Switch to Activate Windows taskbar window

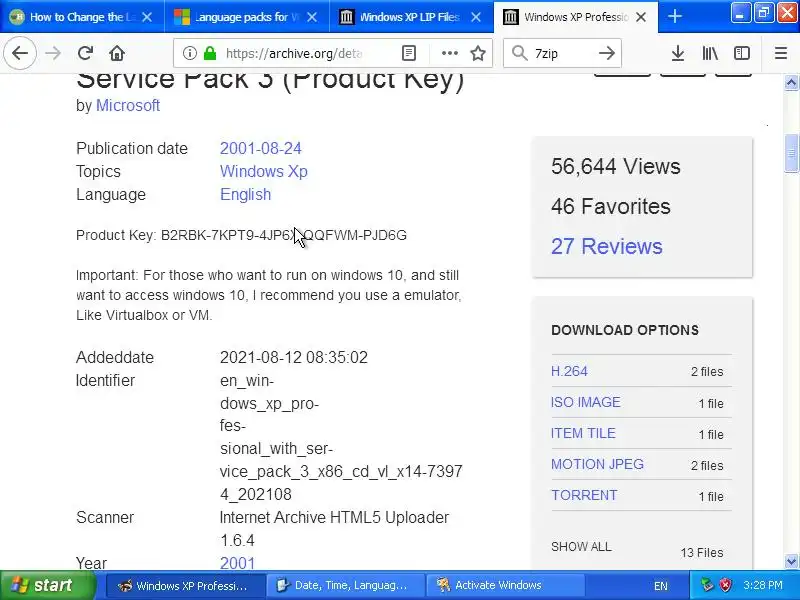505,585
